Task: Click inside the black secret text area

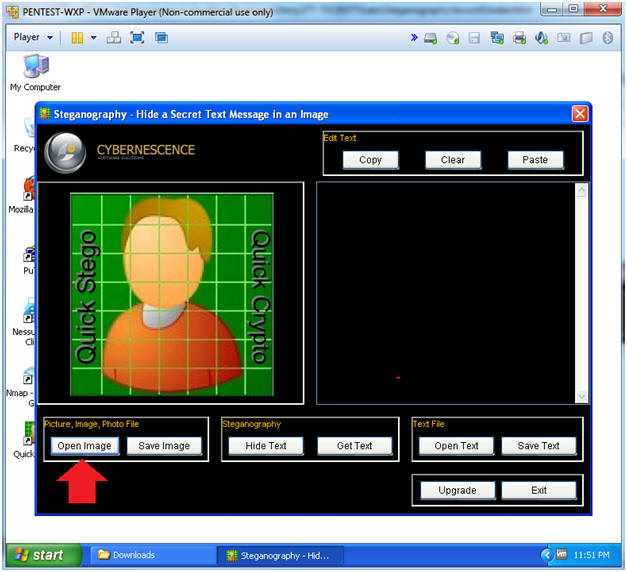Action: (x=446, y=293)
